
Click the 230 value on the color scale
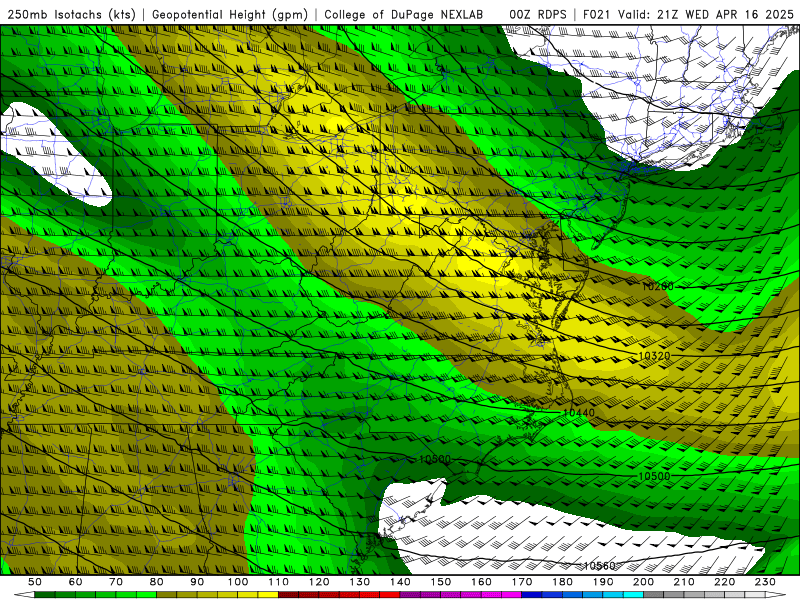[x=765, y=582]
